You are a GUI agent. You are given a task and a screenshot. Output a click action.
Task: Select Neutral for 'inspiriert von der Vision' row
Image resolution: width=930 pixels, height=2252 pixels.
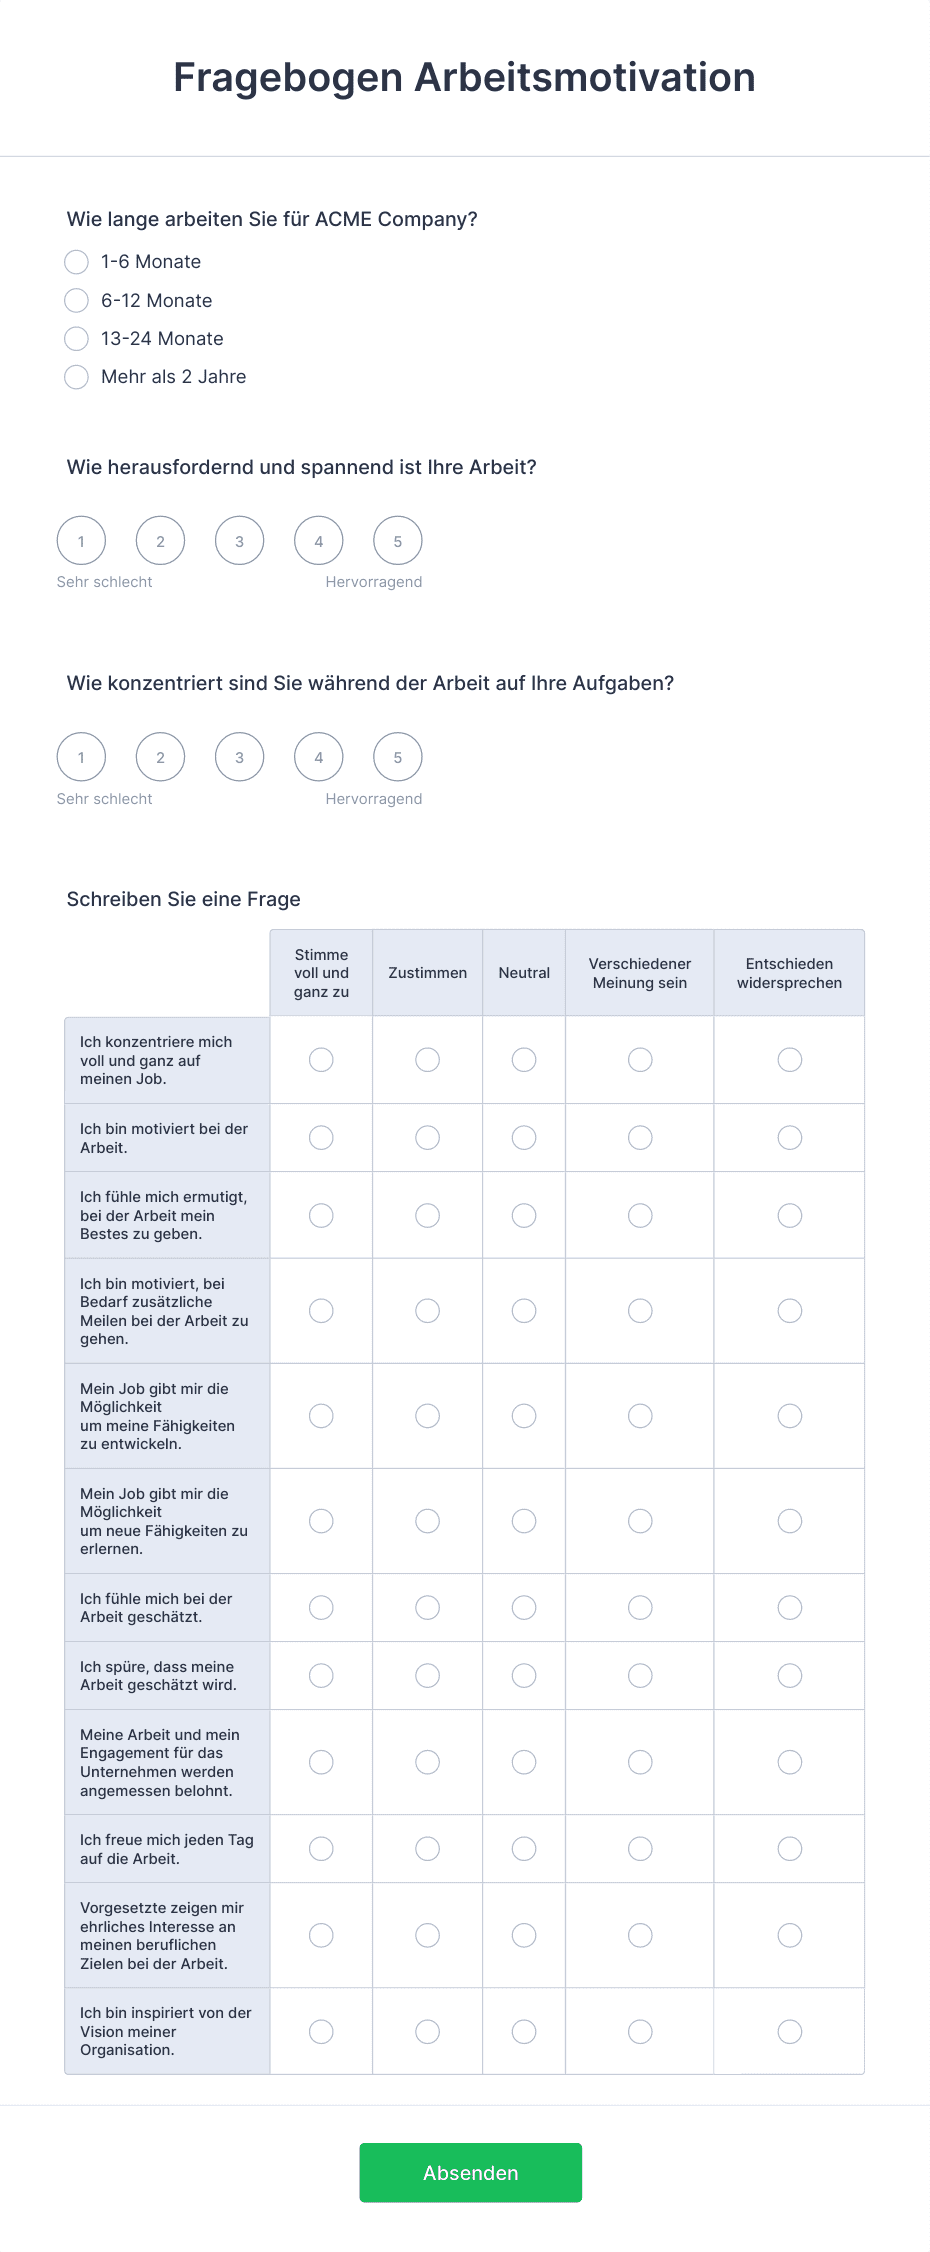pyautogui.click(x=524, y=2031)
